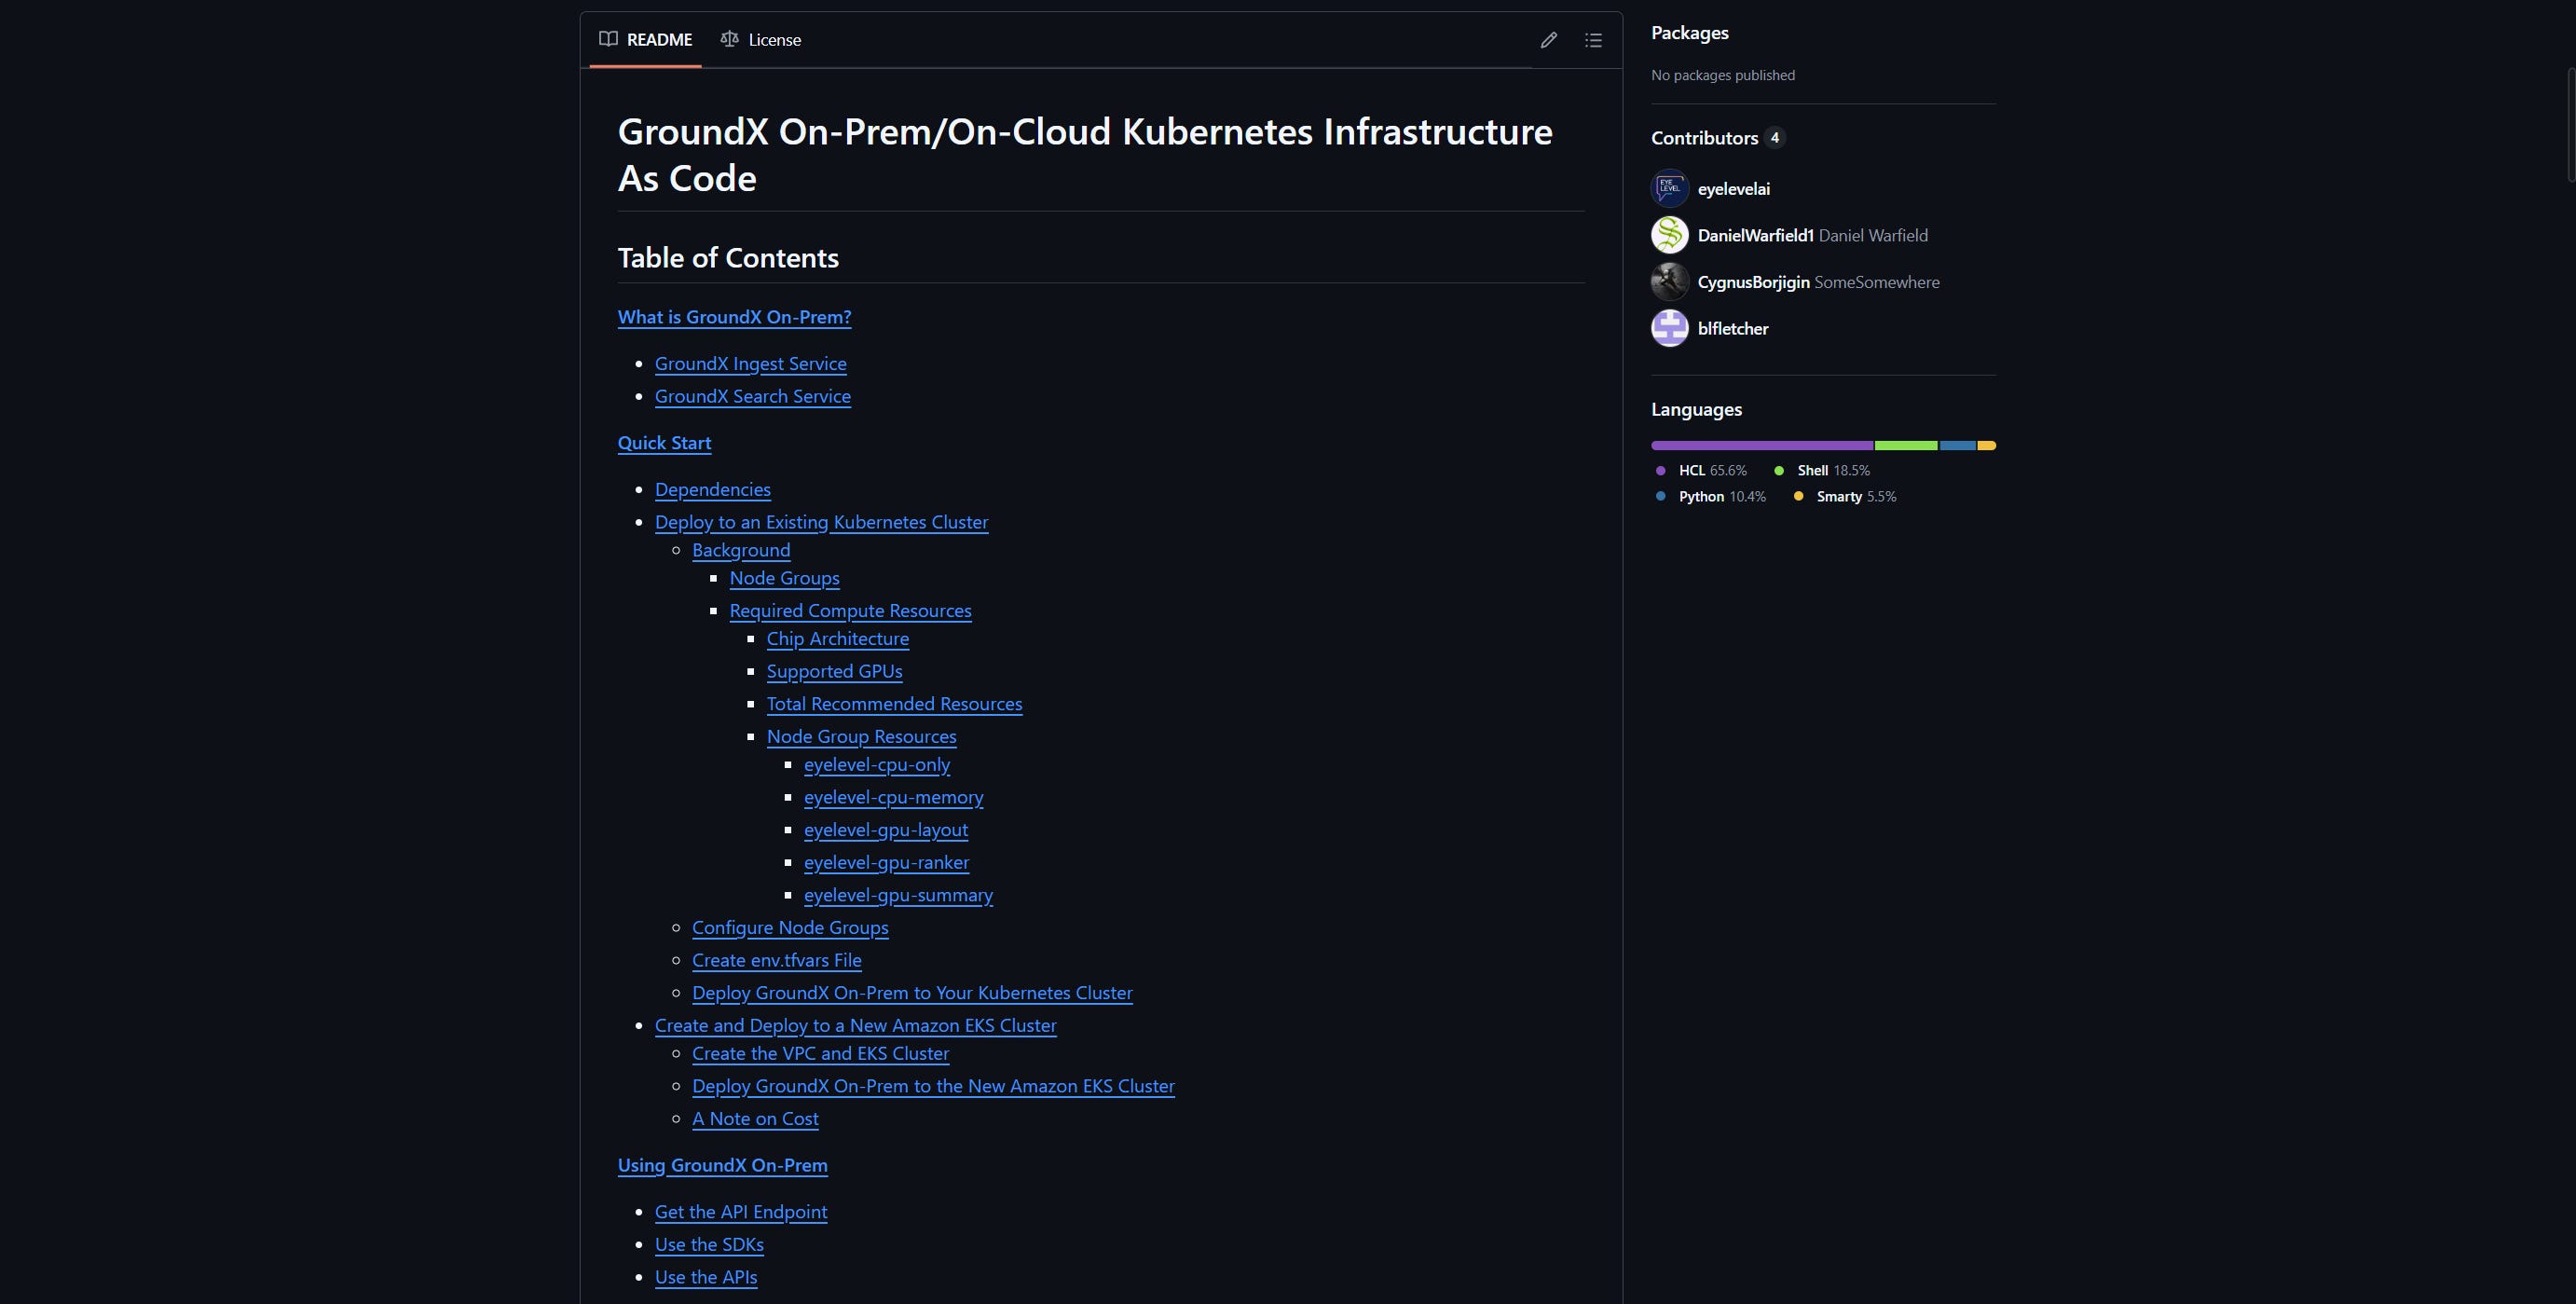Screen dimensions: 2576x1304
Task: Open Create env.tfvars File link
Action: (x=776, y=960)
